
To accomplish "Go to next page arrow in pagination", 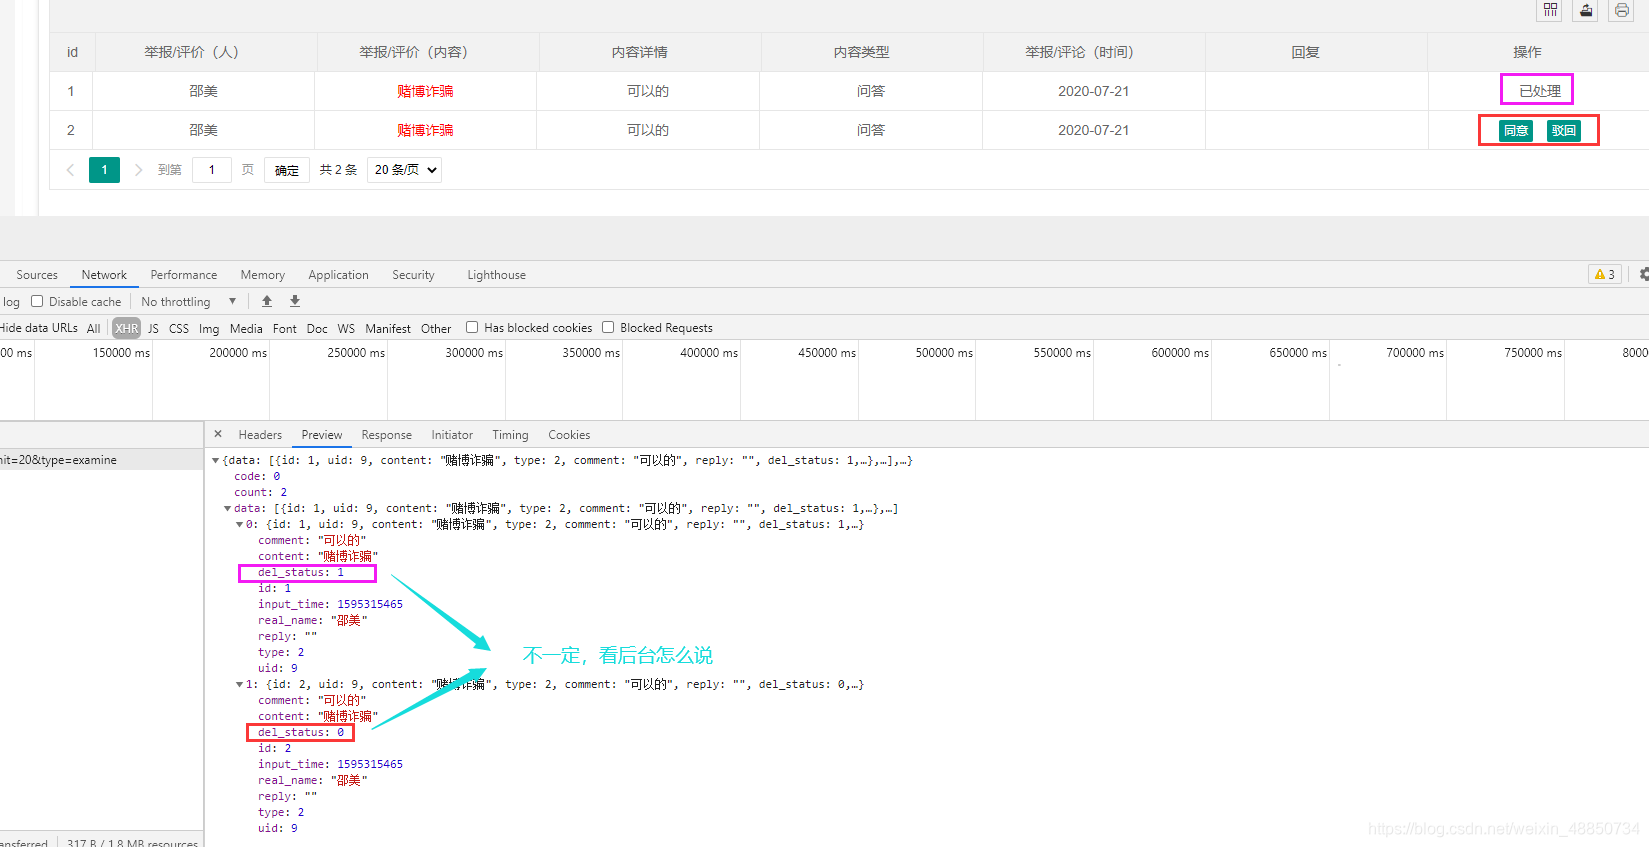I will tap(138, 170).
